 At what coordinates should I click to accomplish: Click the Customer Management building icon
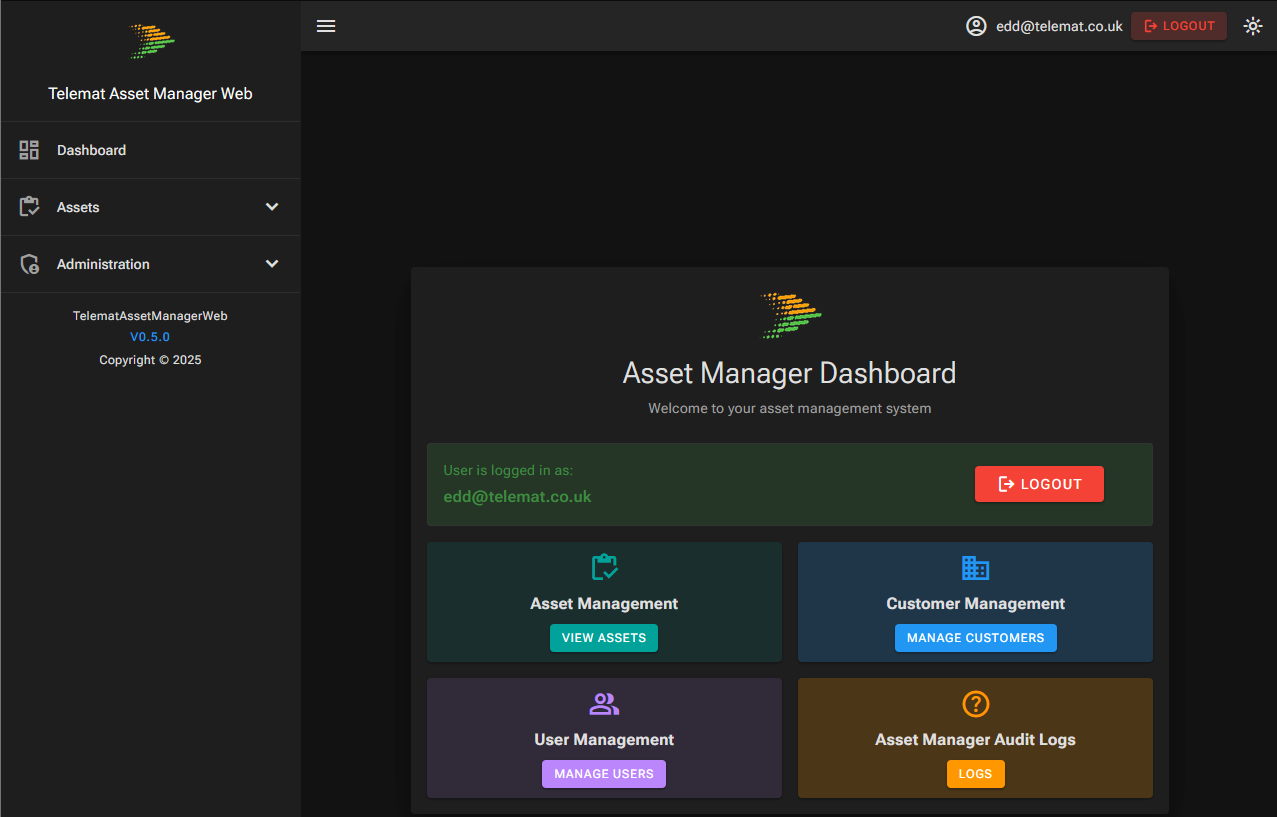tap(975, 567)
